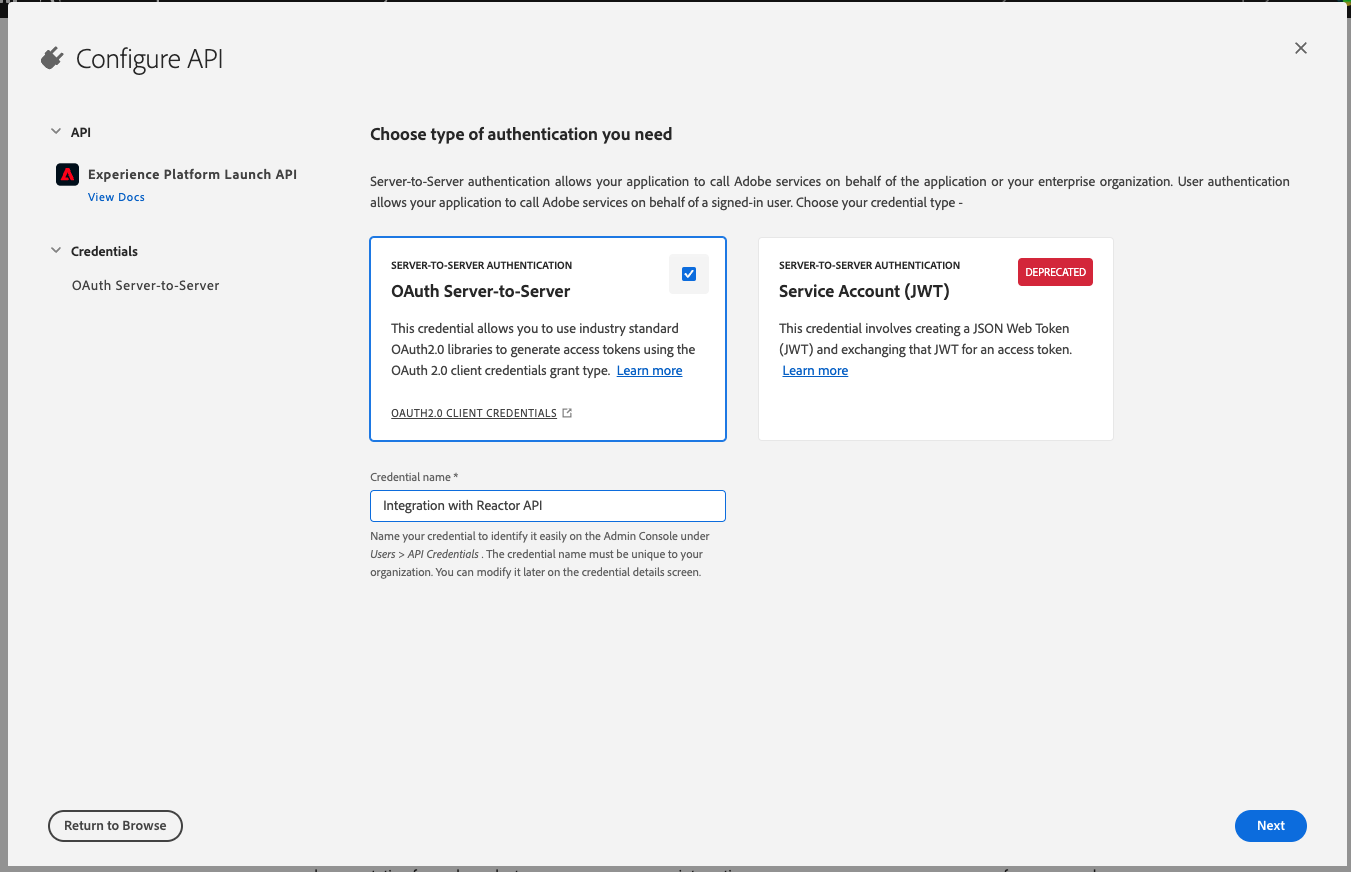This screenshot has height=872, width=1351.
Task: Open Learn more link under JWT description
Action: pyautogui.click(x=815, y=371)
